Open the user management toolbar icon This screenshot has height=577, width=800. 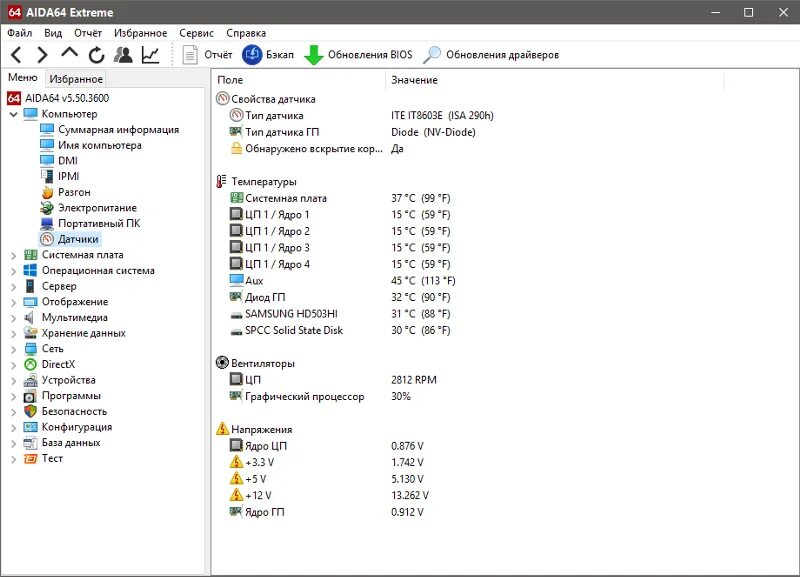click(123, 55)
